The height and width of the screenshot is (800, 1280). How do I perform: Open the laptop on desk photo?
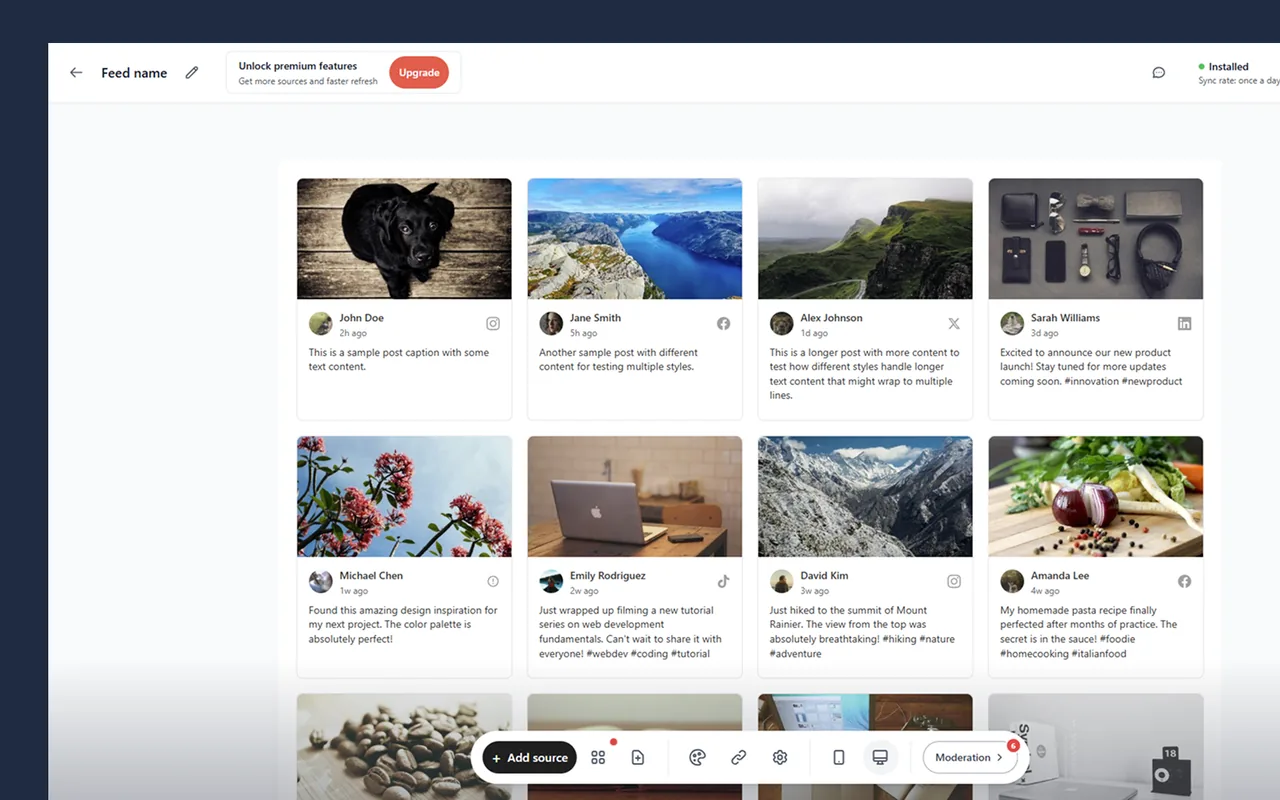click(x=635, y=497)
